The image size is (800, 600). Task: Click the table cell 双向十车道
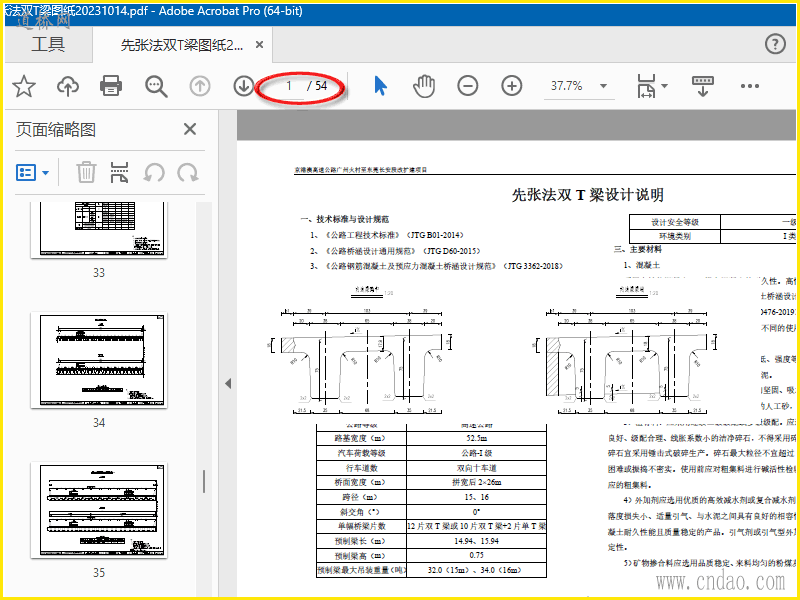click(477, 467)
